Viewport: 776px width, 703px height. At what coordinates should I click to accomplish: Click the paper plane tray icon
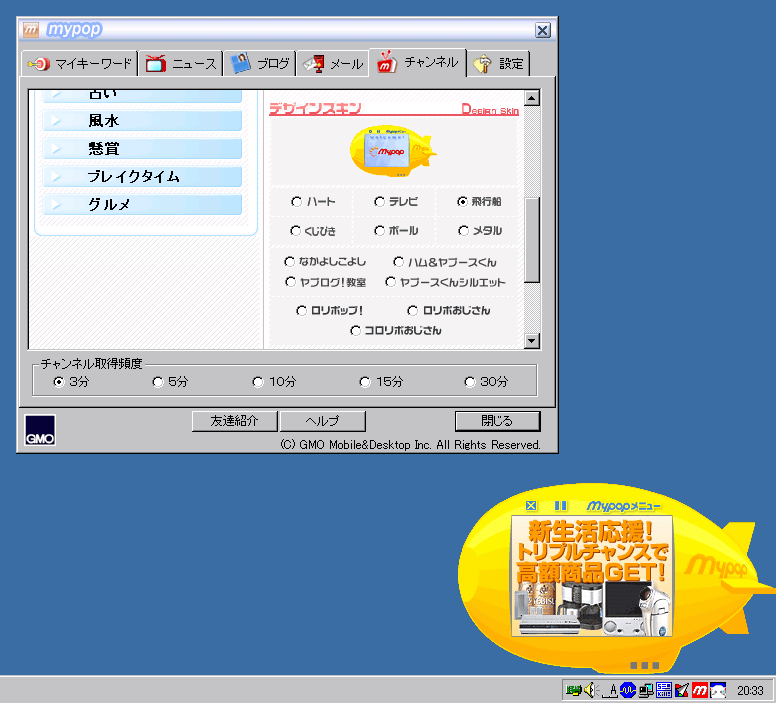tap(681, 690)
